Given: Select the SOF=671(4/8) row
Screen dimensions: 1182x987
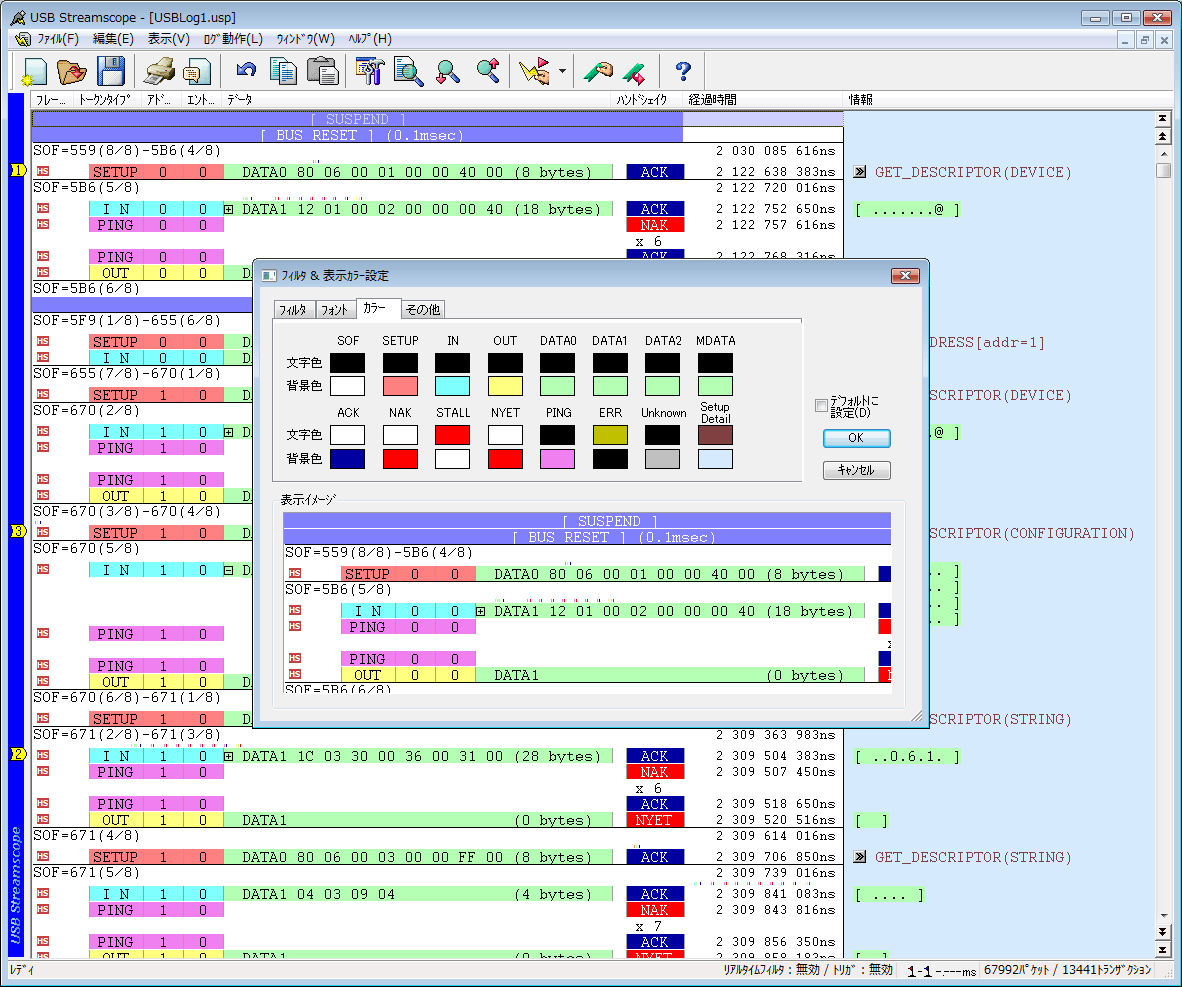Looking at the screenshot, I should (437, 835).
